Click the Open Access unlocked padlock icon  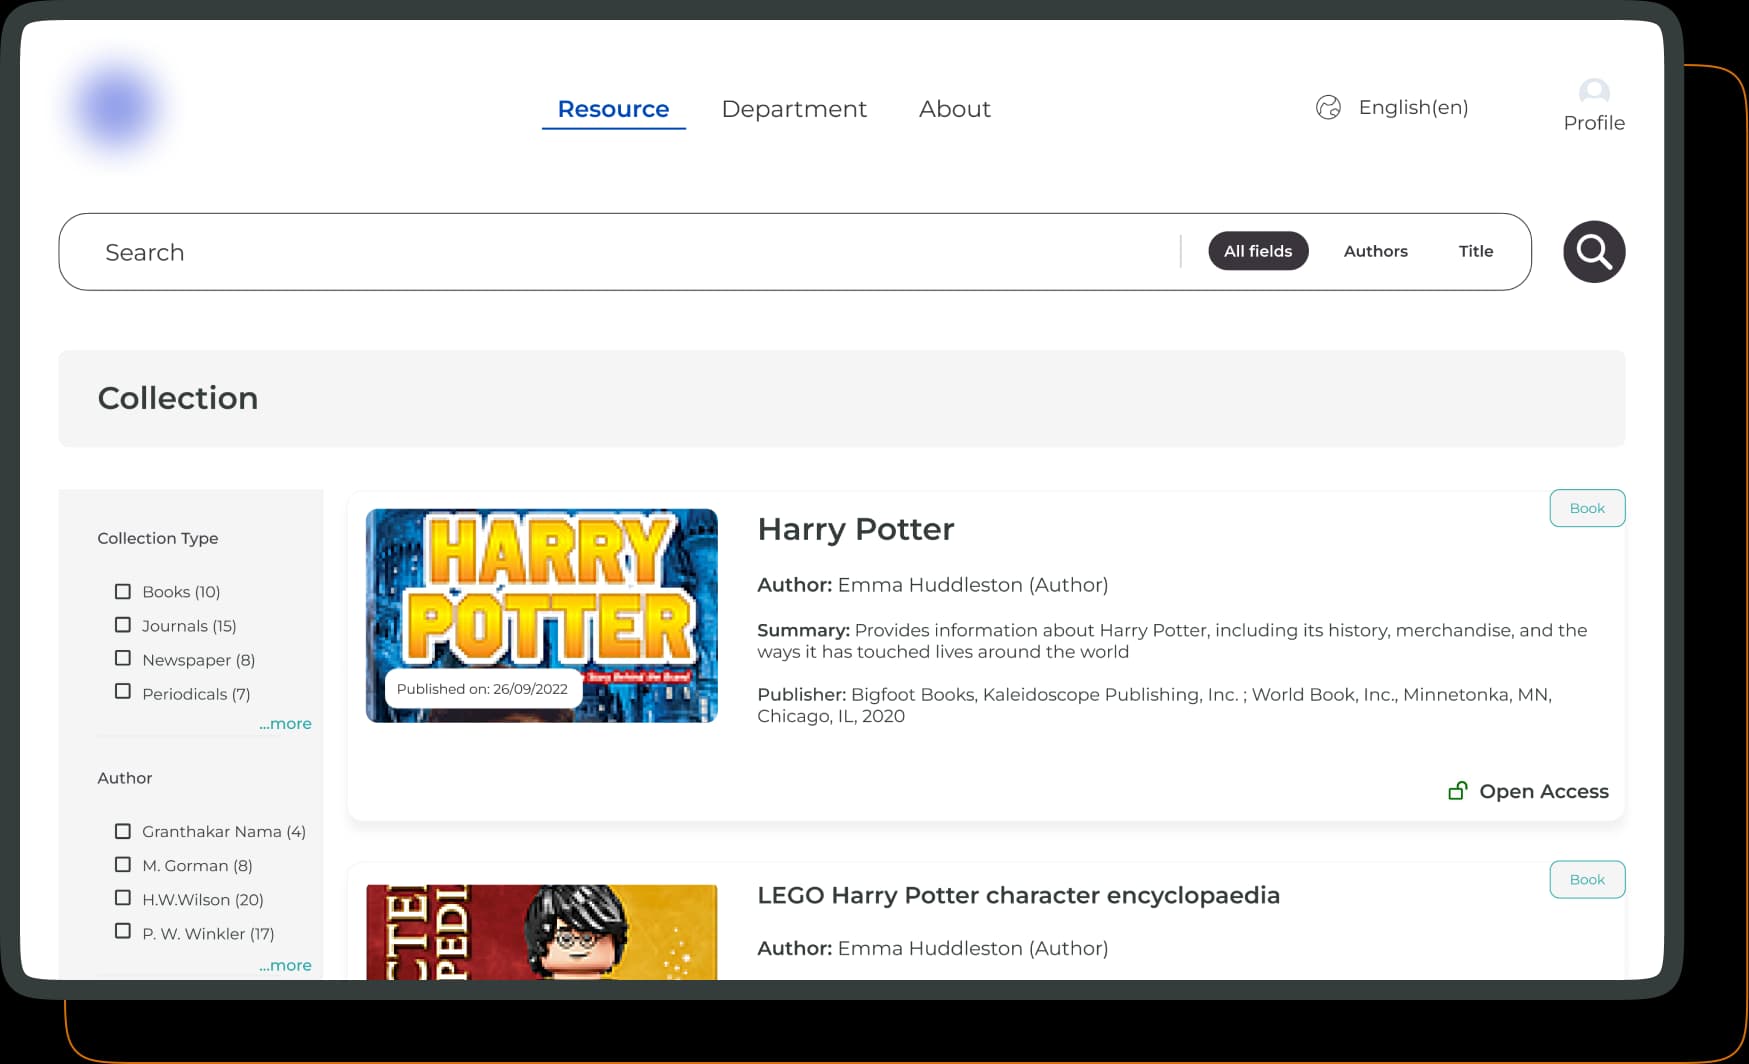pyautogui.click(x=1458, y=791)
